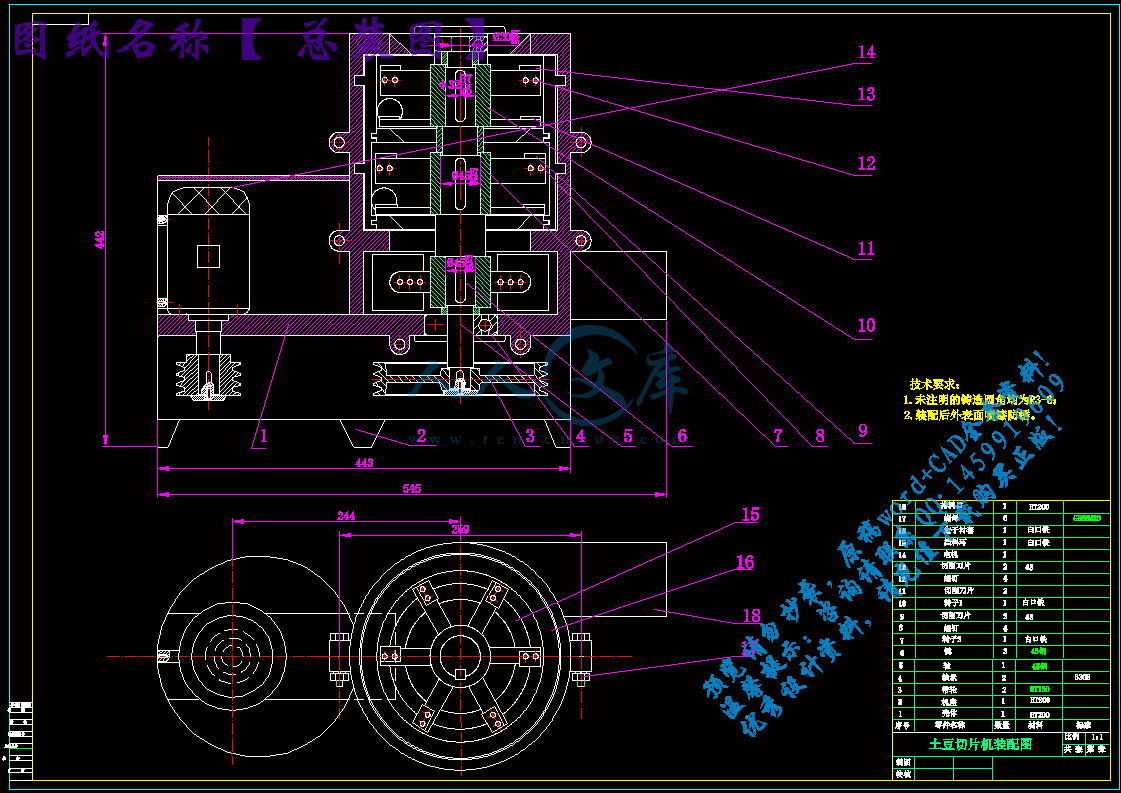The height and width of the screenshot is (793, 1121).
Task: Select part balloon number 5 label
Action: coord(628,435)
